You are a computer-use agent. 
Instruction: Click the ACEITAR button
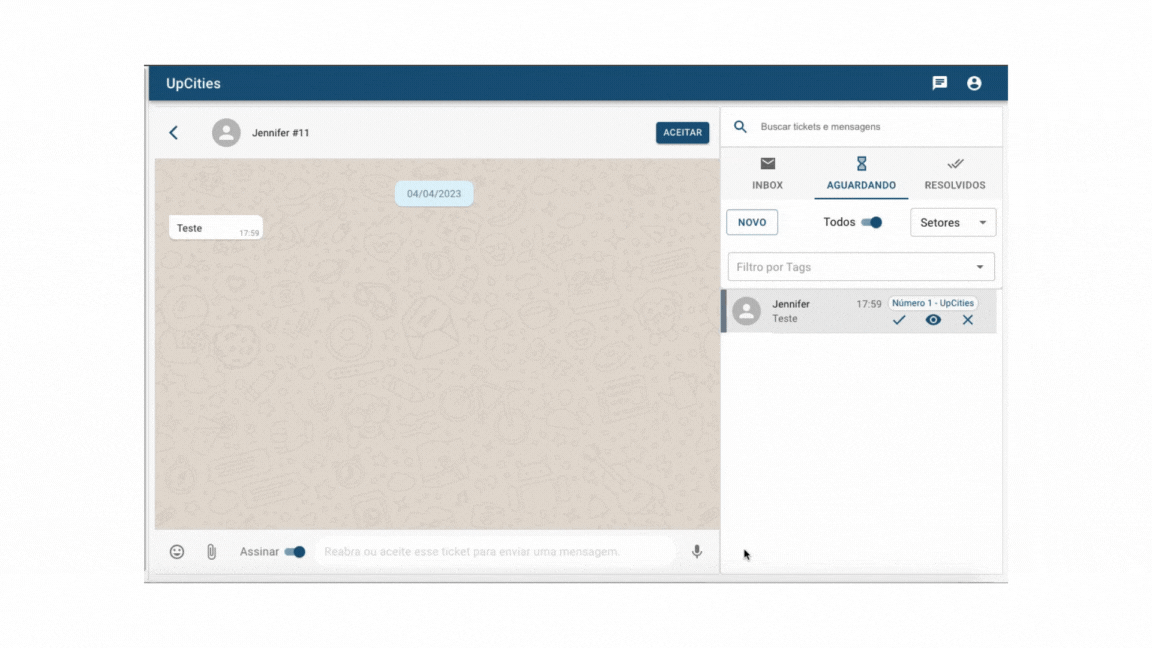(683, 133)
